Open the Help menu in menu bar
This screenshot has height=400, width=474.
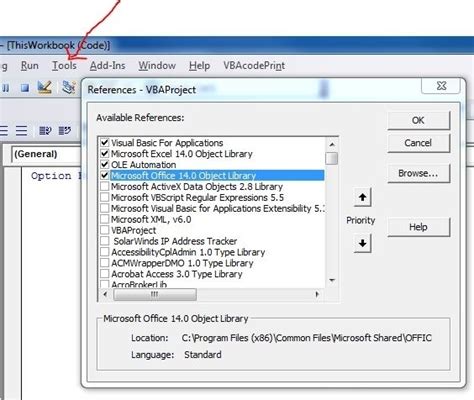[199, 65]
